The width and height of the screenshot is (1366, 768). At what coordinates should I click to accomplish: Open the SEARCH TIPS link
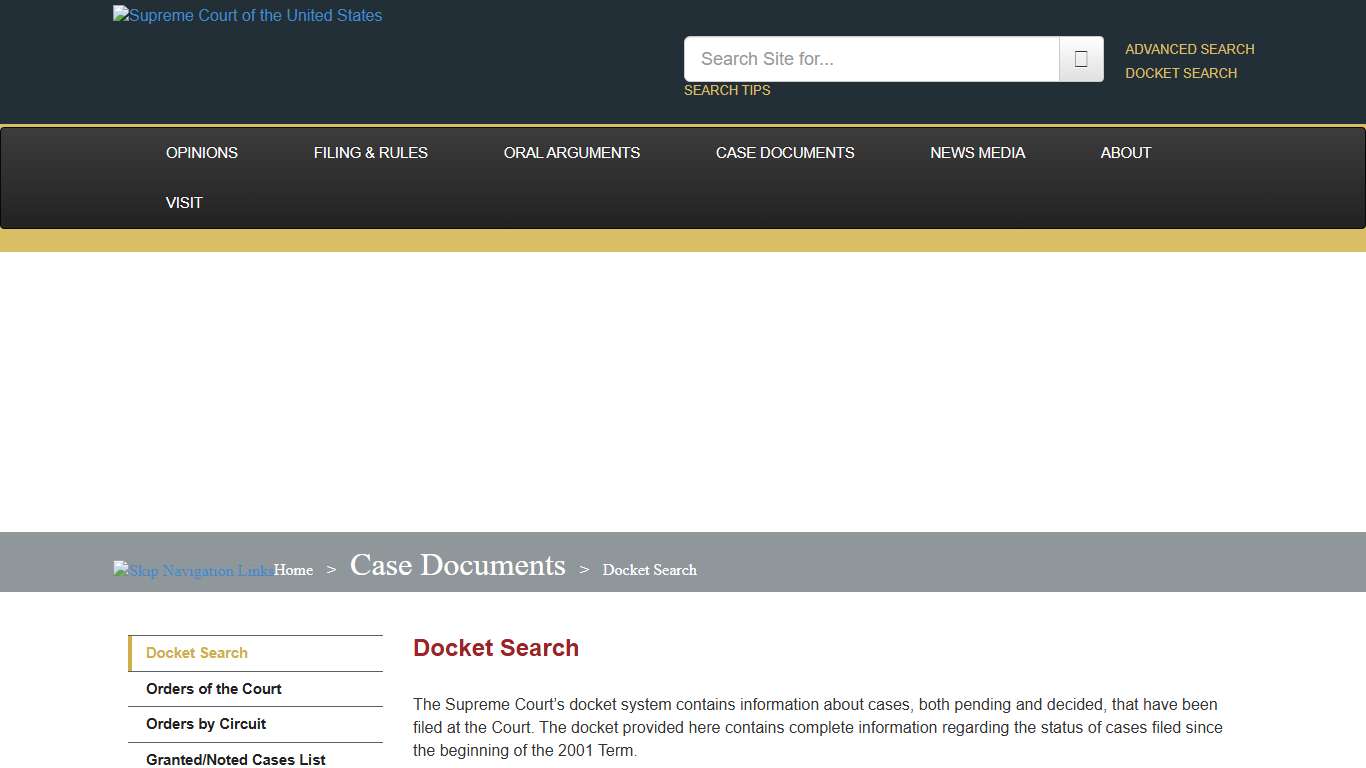[727, 90]
